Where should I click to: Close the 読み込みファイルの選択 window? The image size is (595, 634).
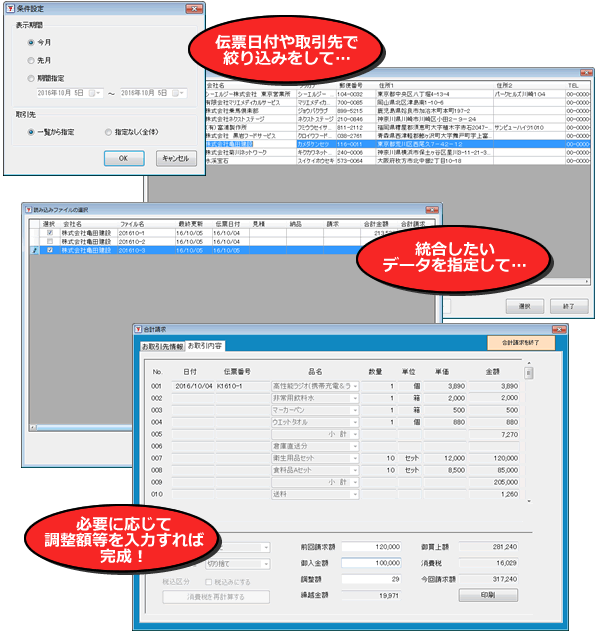click(432, 210)
